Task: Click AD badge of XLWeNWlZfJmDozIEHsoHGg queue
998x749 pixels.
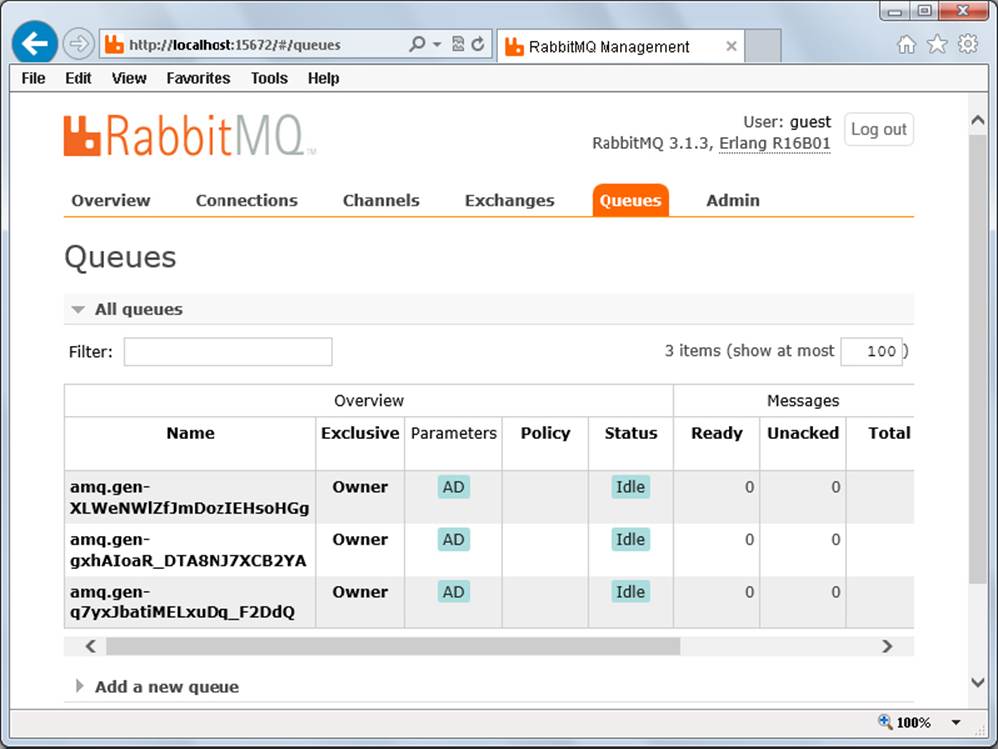Action: pos(453,487)
